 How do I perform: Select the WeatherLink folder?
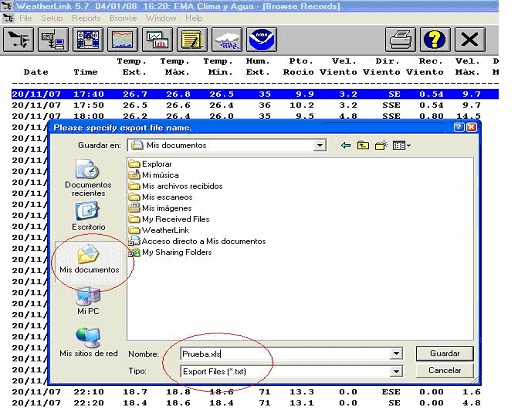(x=159, y=230)
